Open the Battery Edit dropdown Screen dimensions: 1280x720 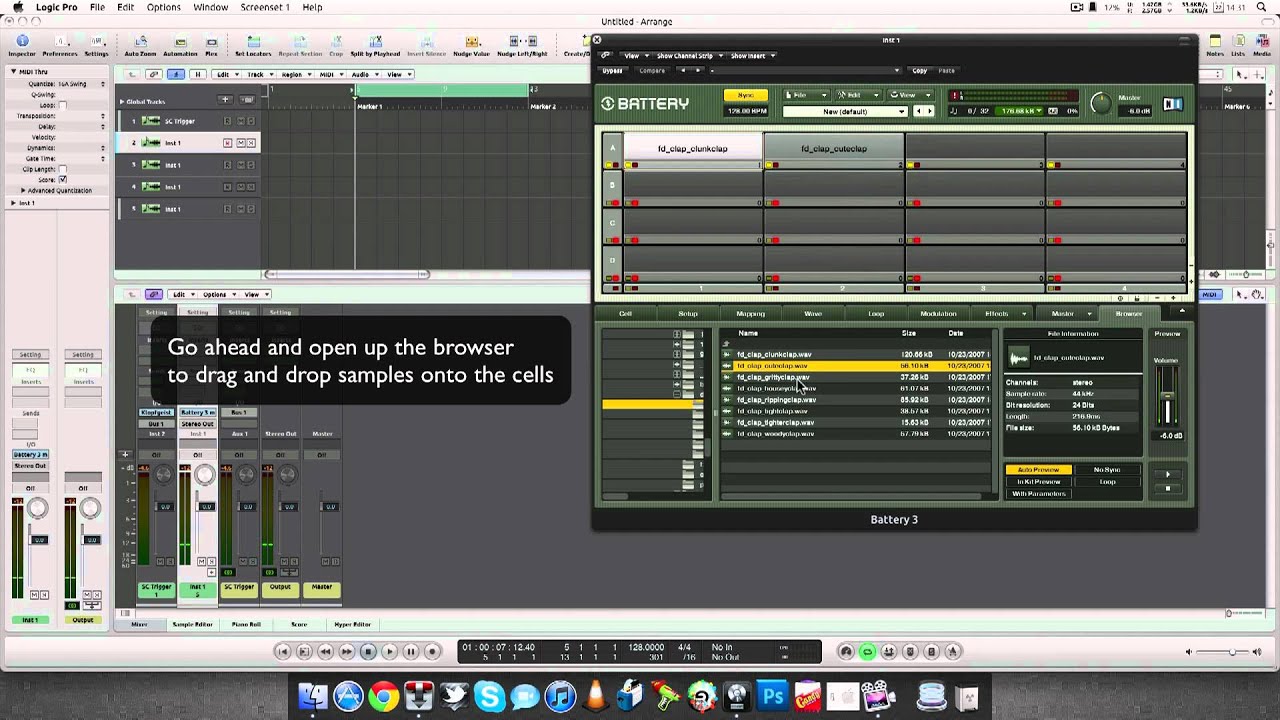click(858, 95)
